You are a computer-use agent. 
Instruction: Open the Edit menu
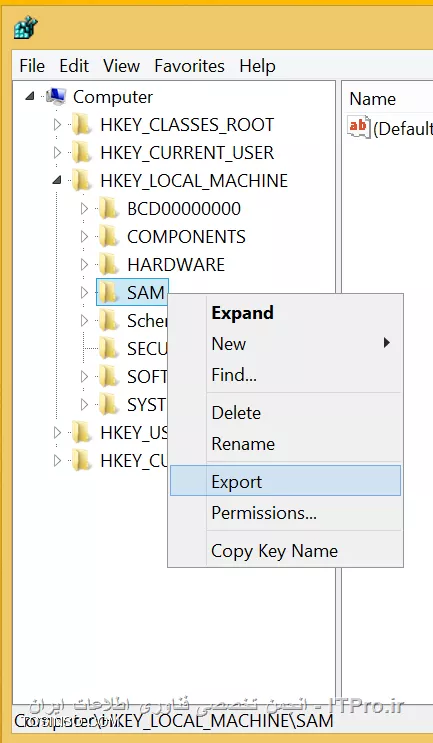(x=74, y=66)
